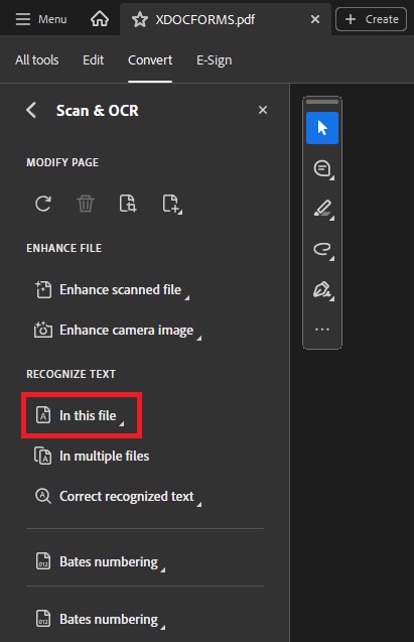This screenshot has width=414, height=642.
Task: Select the highlighter pen tool
Action: [323, 209]
